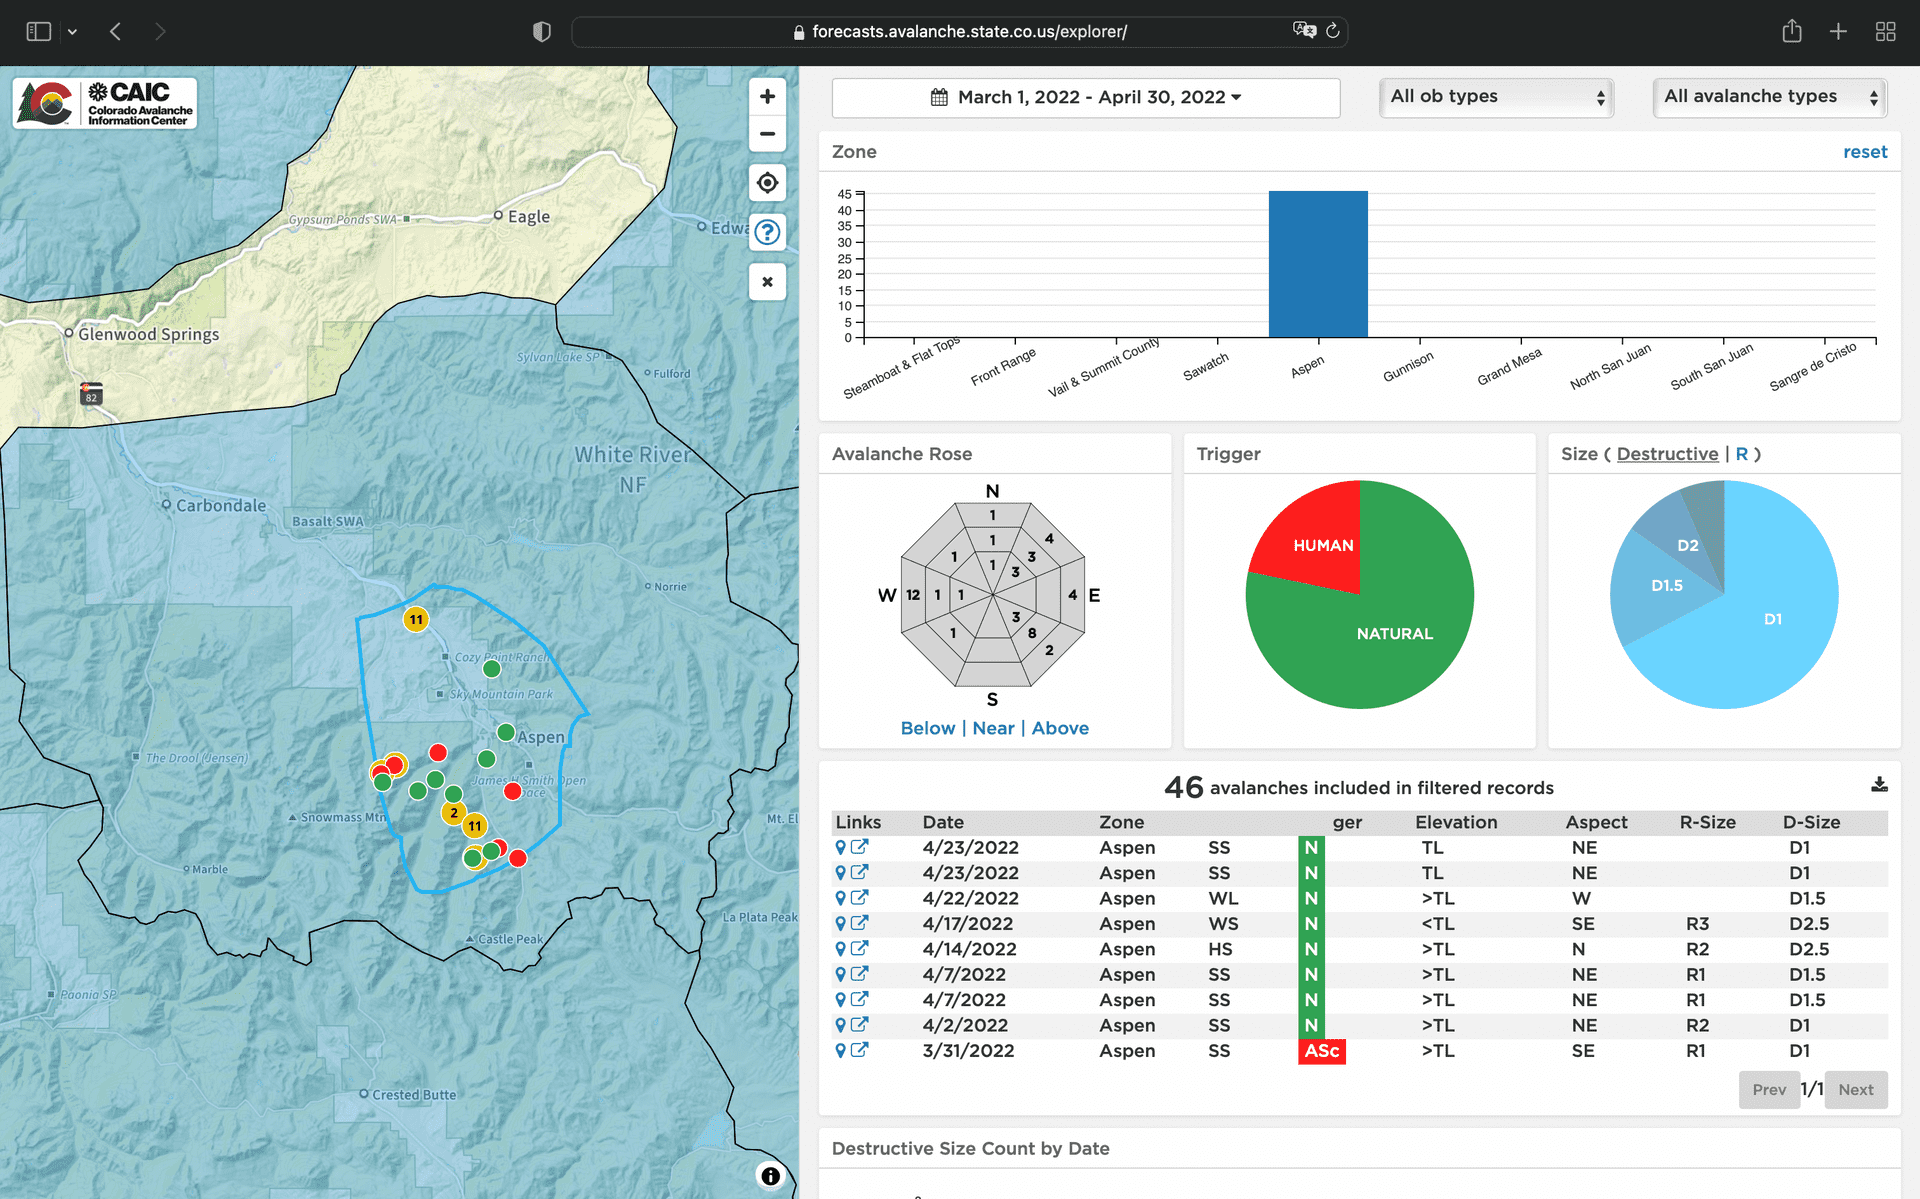
Task: Click the West 12 segment in avalanche rose
Action: click(x=912, y=595)
